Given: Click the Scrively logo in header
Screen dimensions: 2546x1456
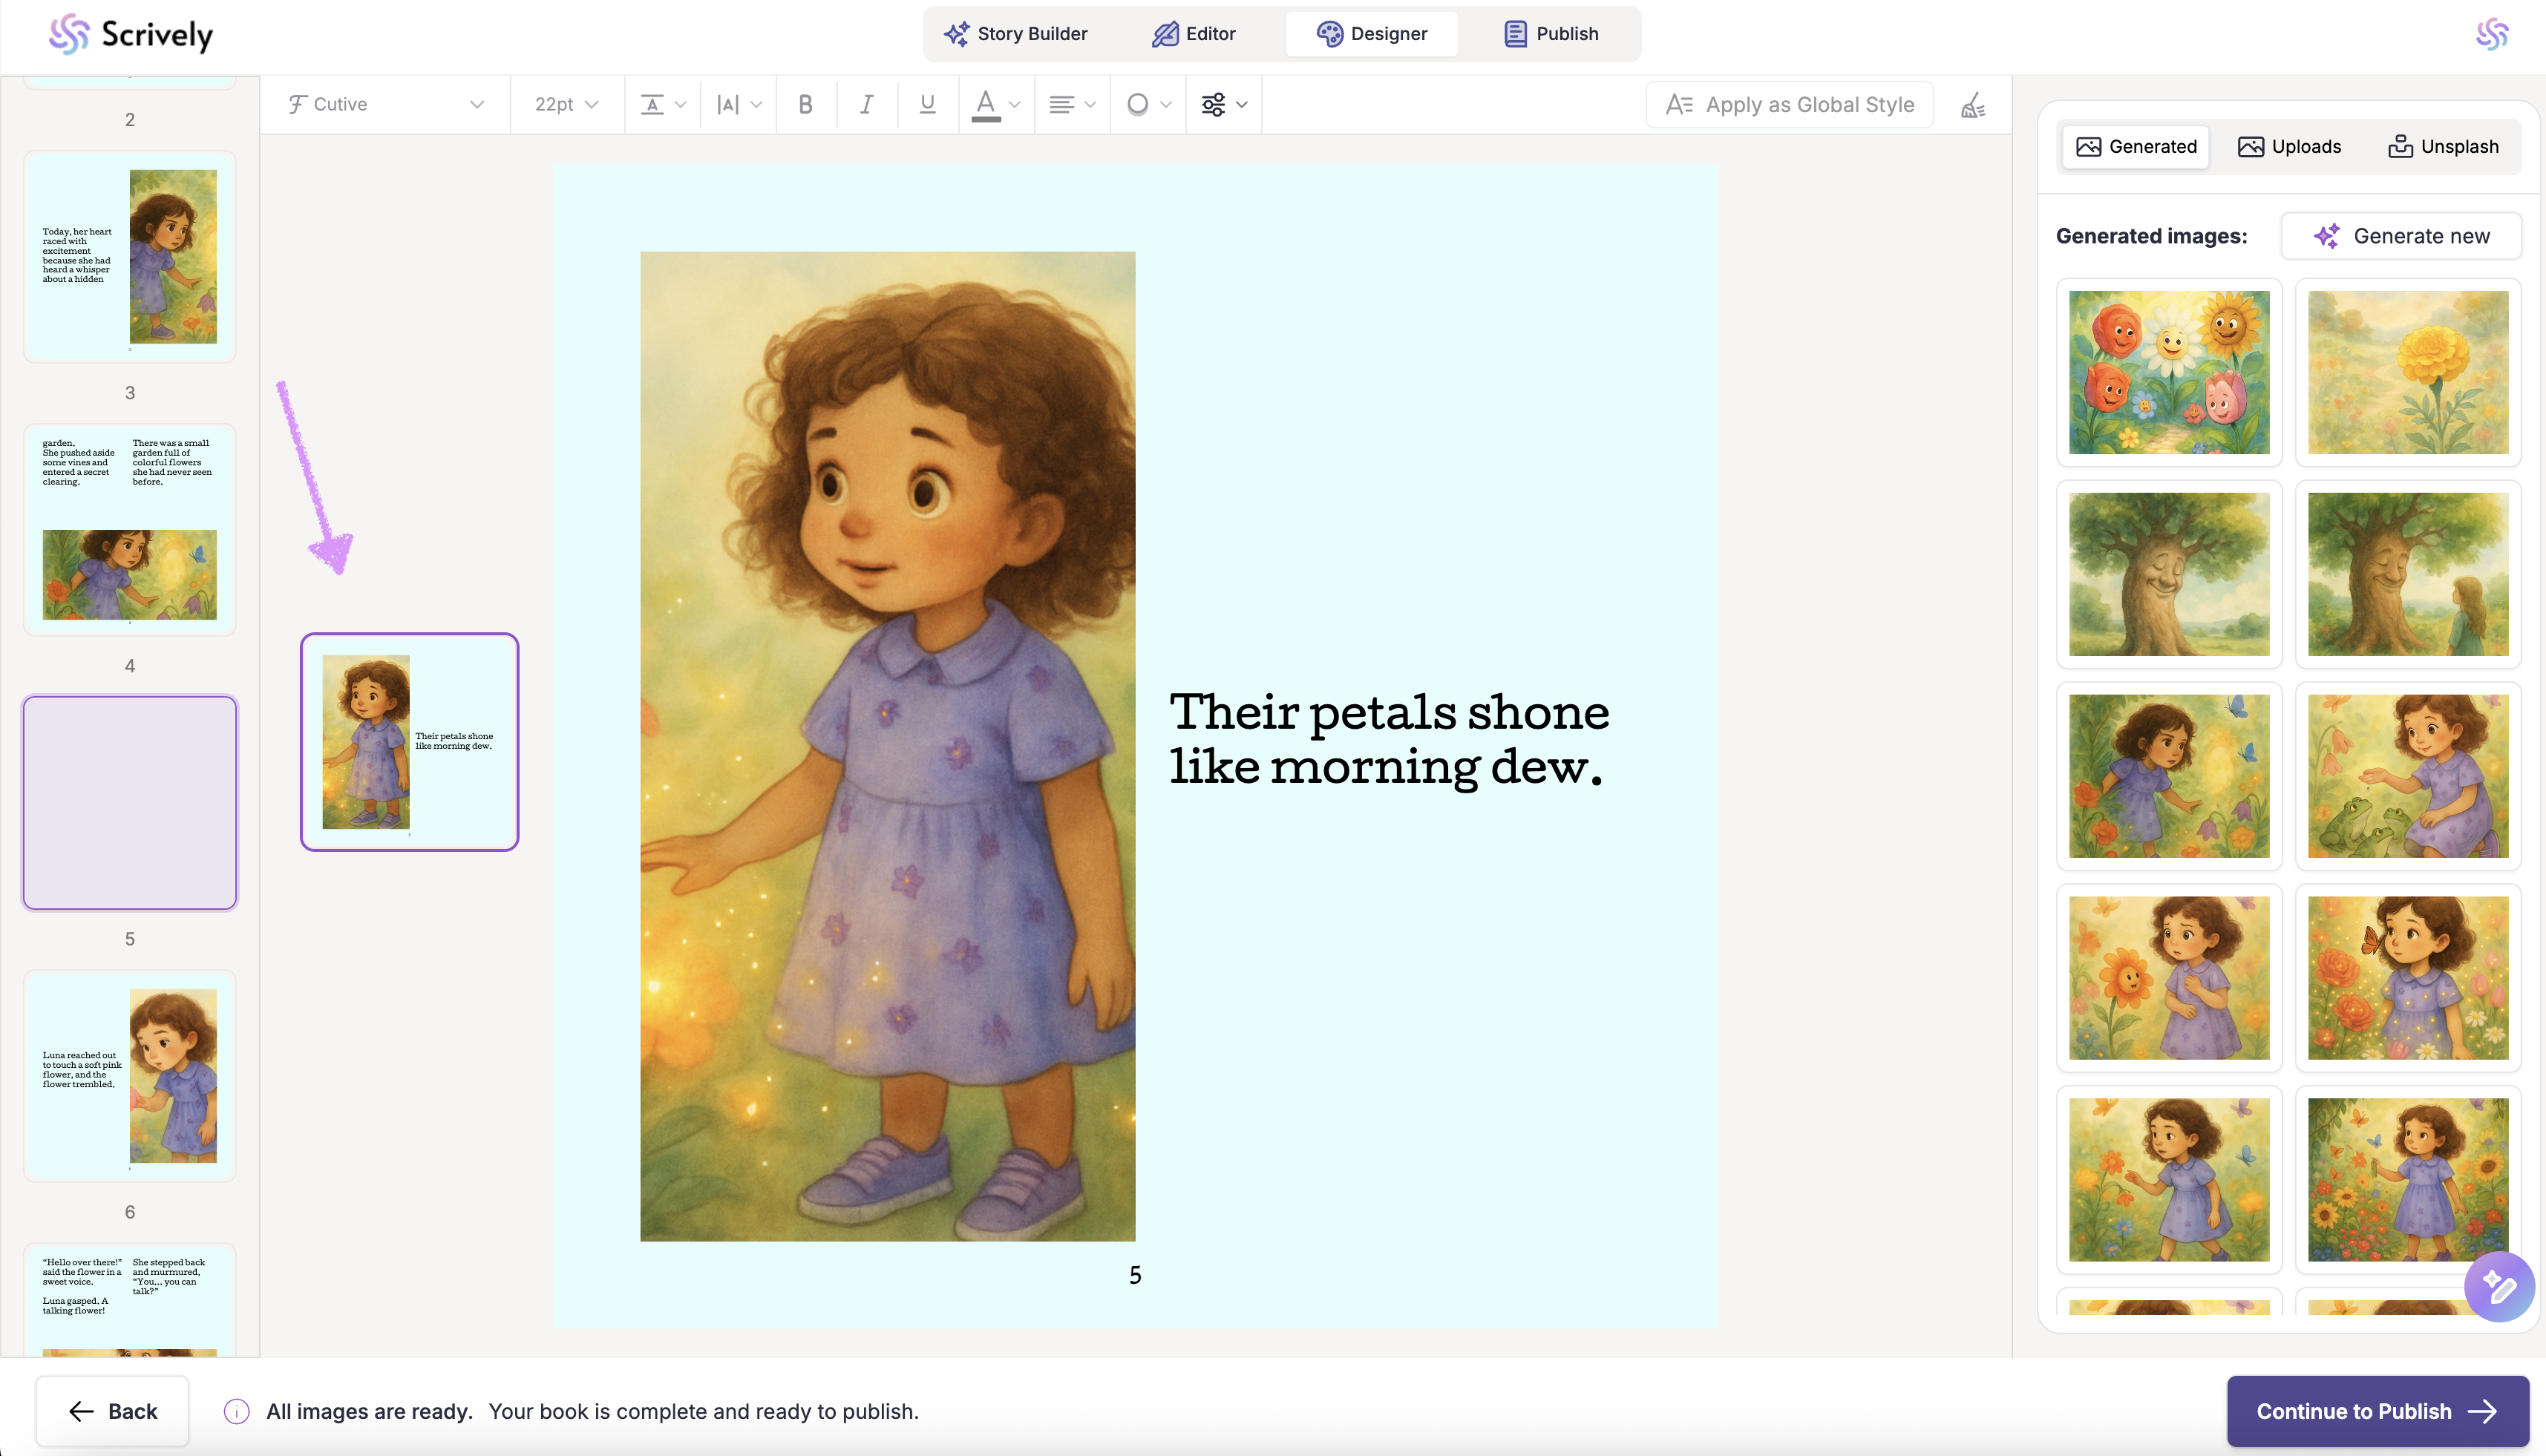Looking at the screenshot, I should pos(131,34).
